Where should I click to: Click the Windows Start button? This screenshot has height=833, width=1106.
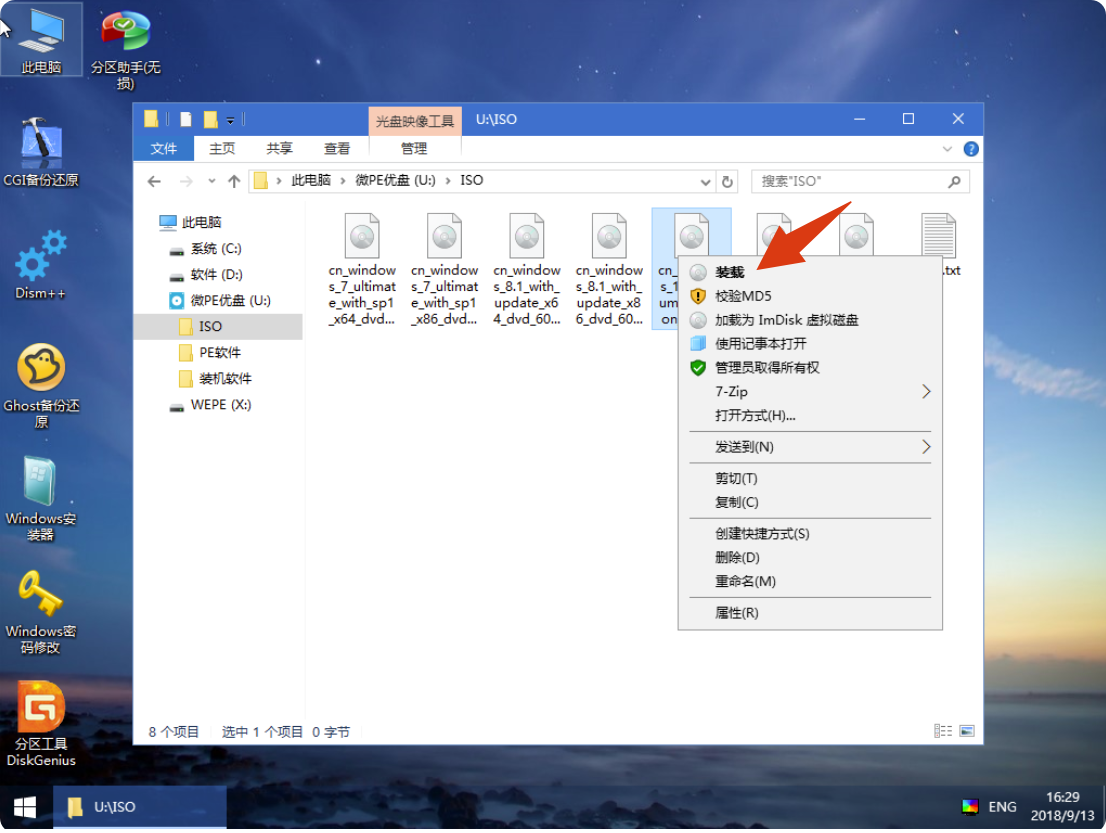25,807
